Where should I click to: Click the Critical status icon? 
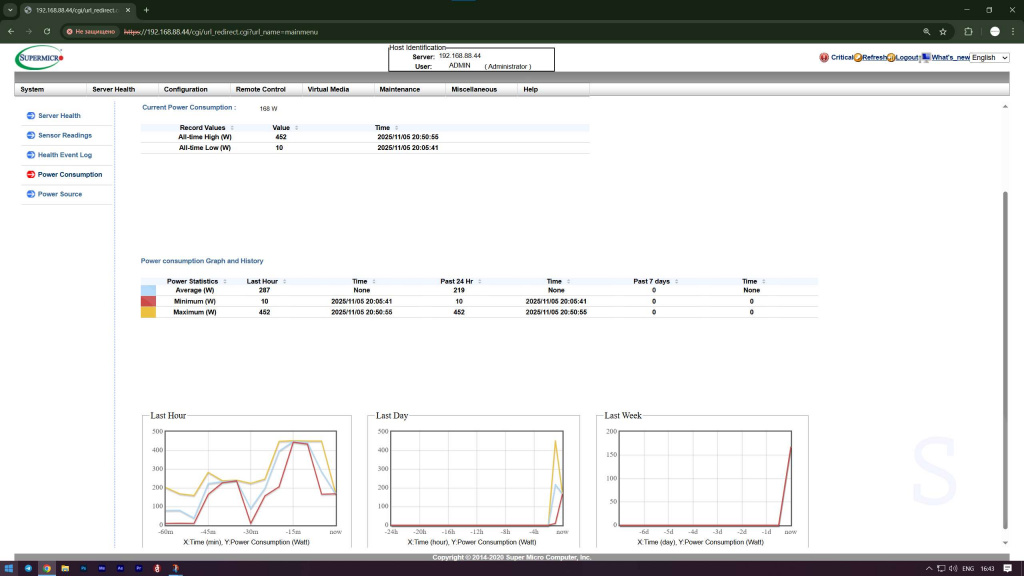(x=824, y=58)
